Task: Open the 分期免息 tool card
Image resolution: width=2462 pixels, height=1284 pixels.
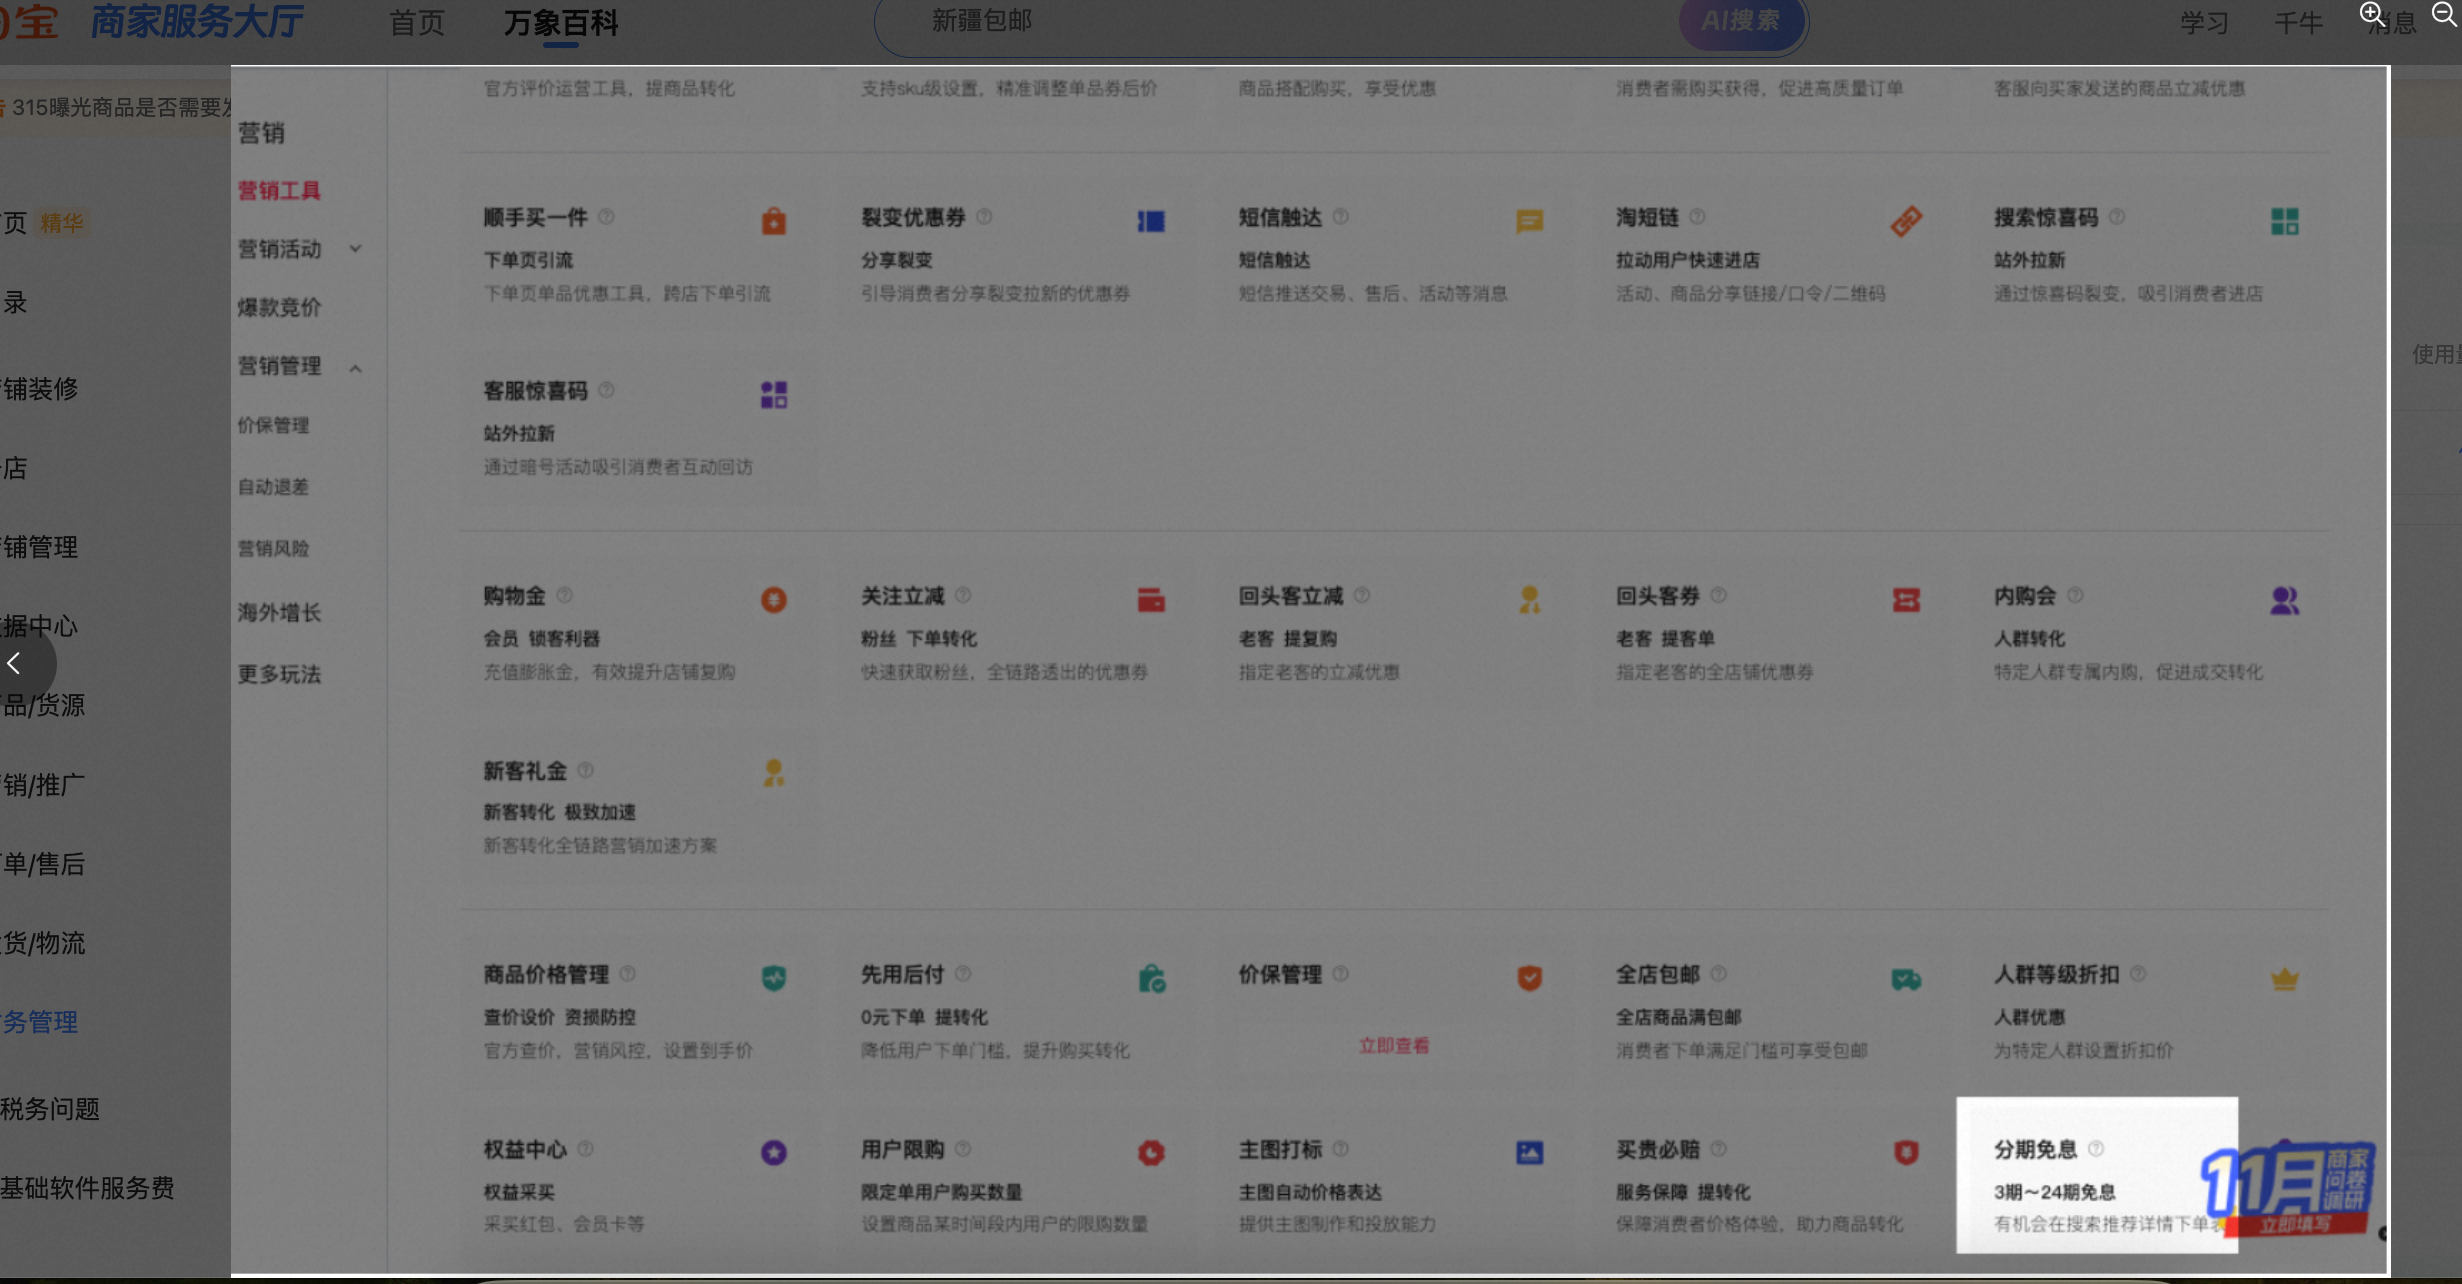Action: pyautogui.click(x=2096, y=1175)
